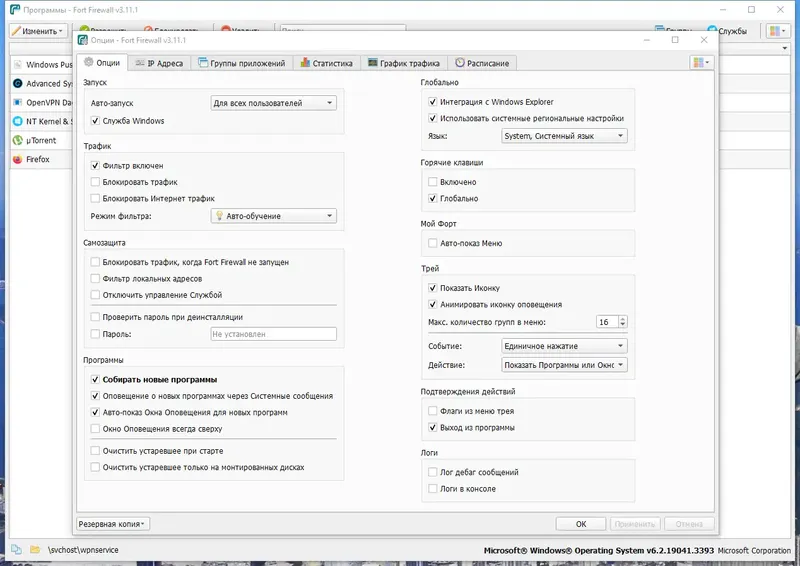Click the max groups stepper arrows
The width and height of the screenshot is (800, 566).
pos(622,322)
